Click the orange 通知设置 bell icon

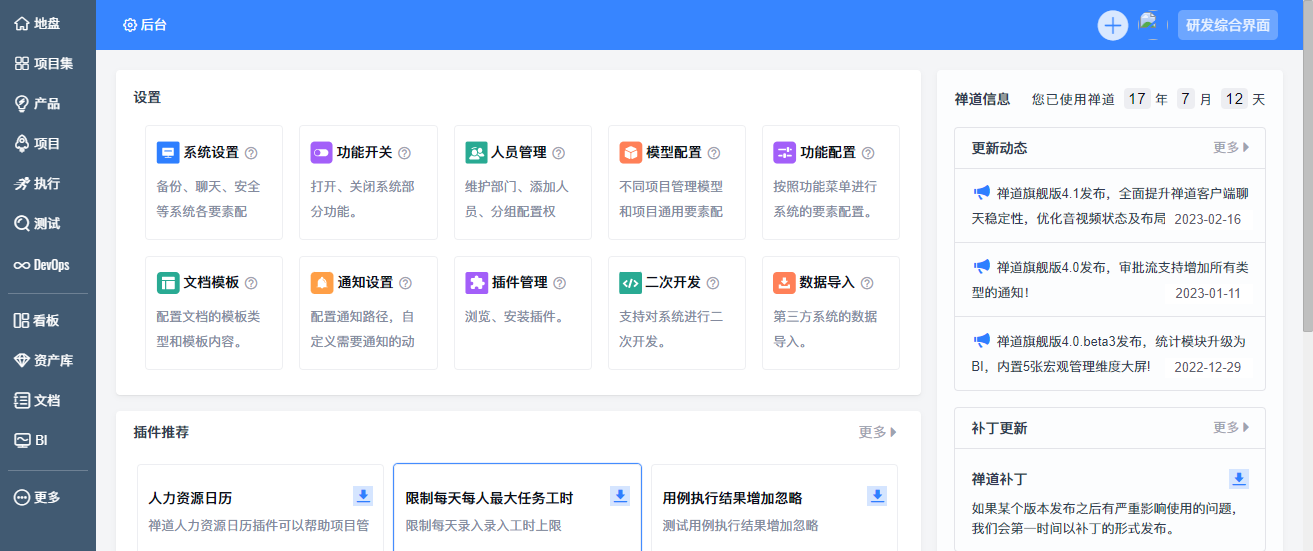321,283
